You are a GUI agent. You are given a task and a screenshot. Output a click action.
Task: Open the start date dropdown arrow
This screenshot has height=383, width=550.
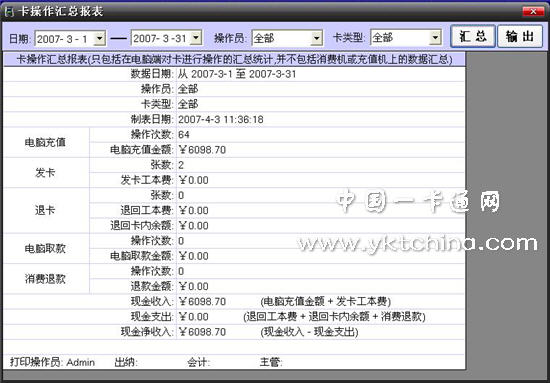pos(100,38)
